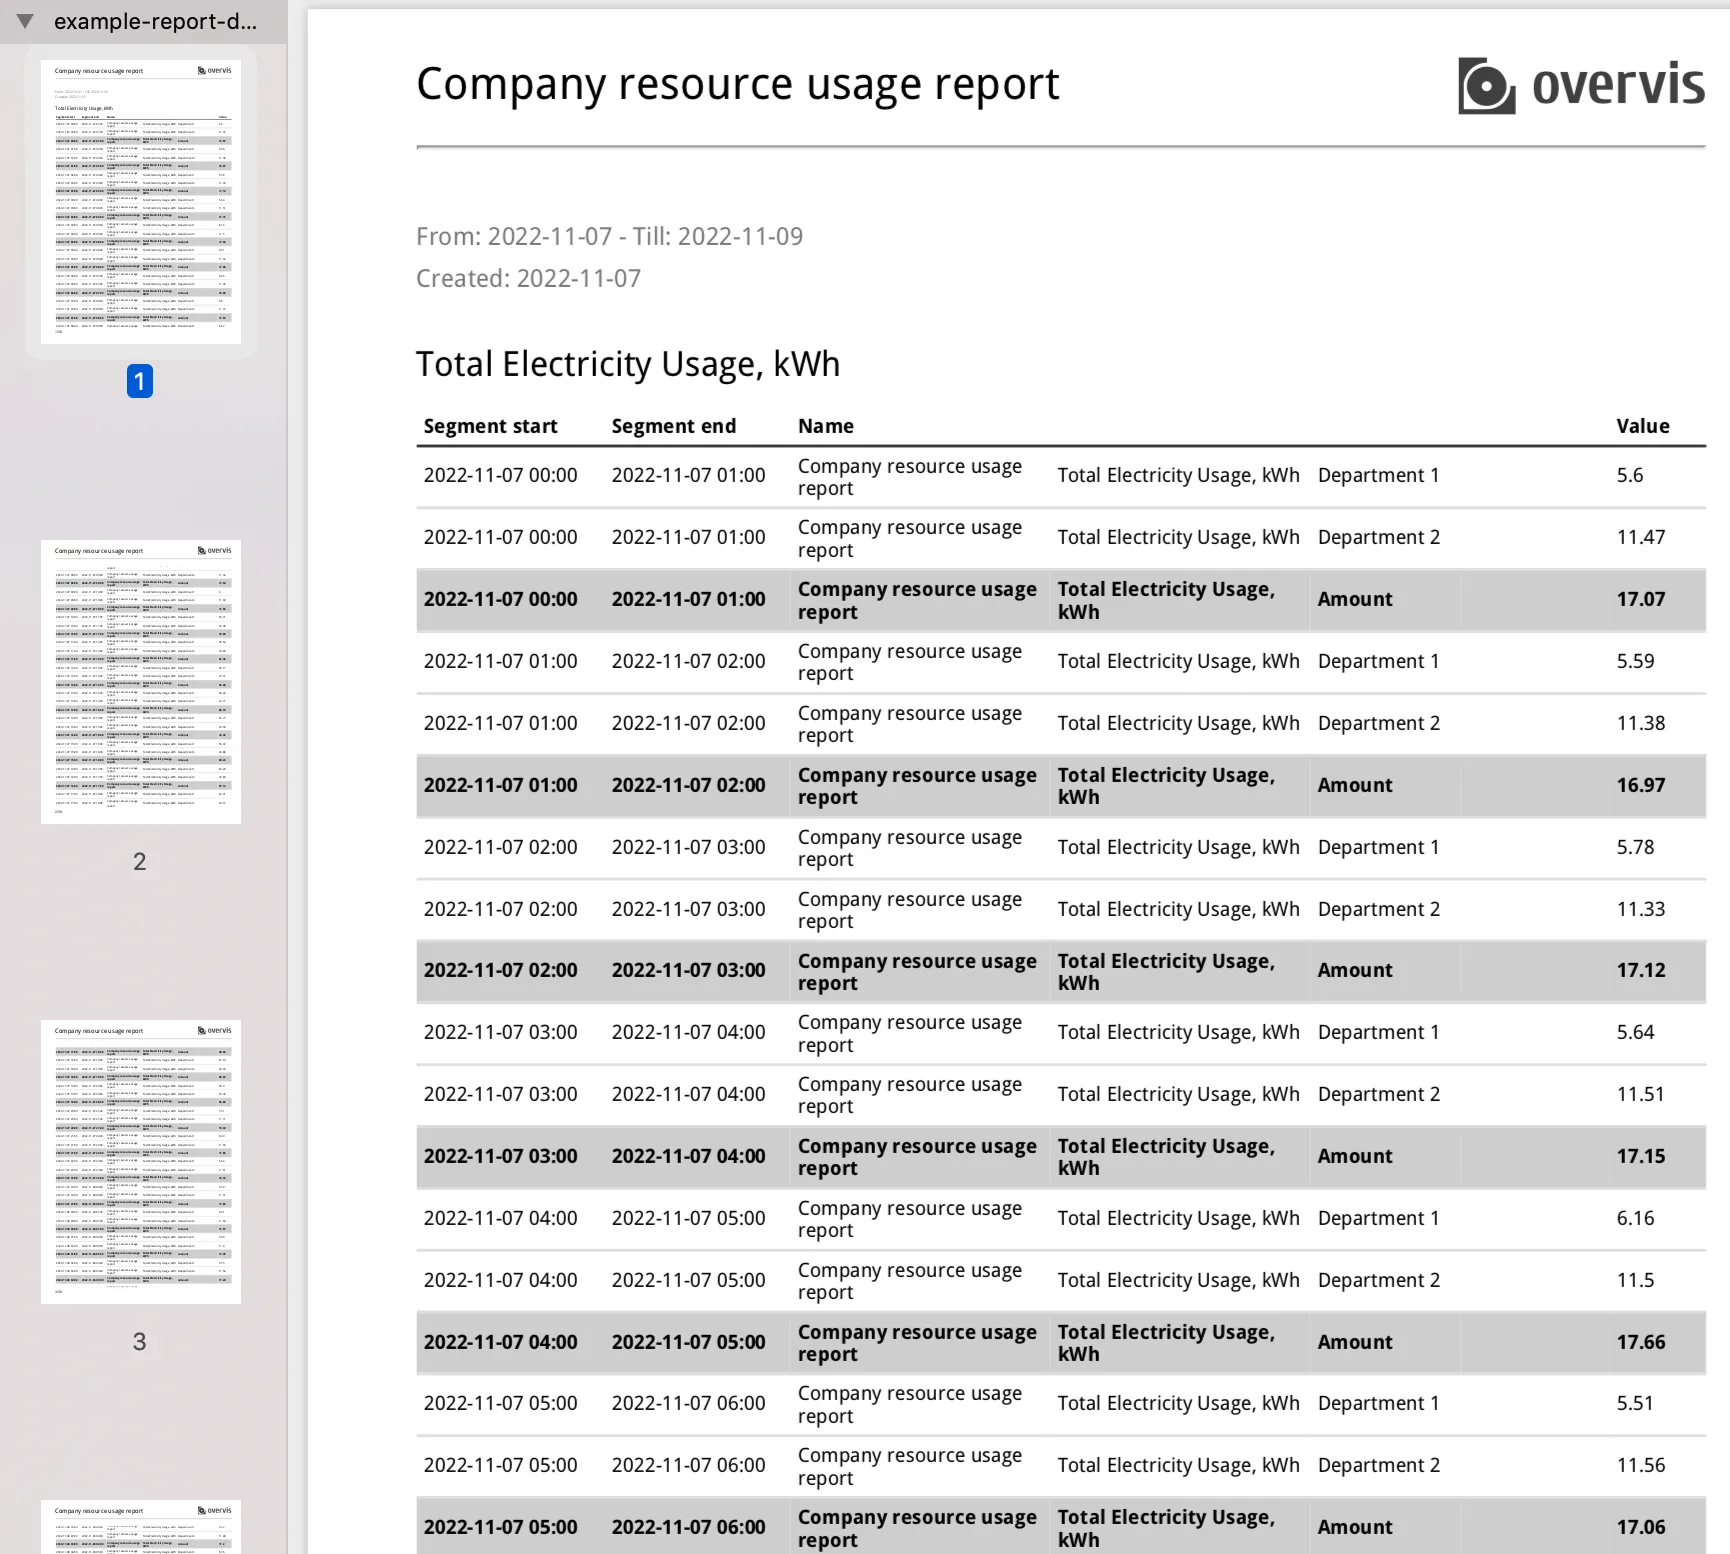This screenshot has height=1554, width=1730.
Task: Open page 2 thumbnail in sidebar
Action: point(141,682)
